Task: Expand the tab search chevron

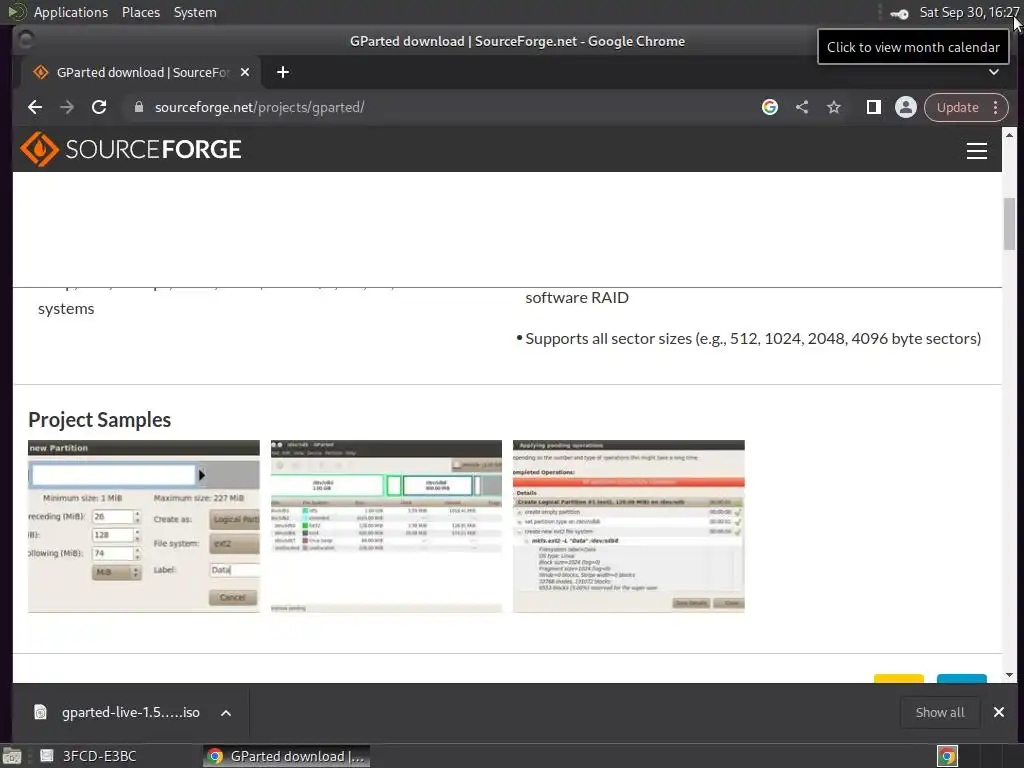Action: (993, 72)
